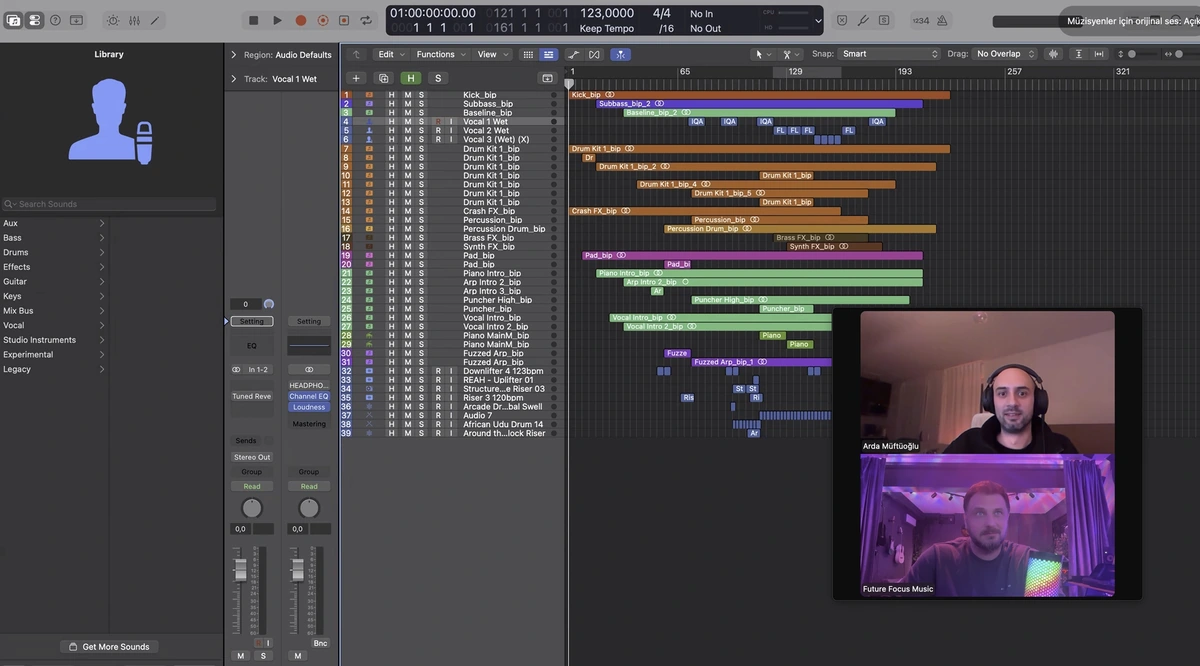Expand the Region Audio Defaults disclosure

234,55
